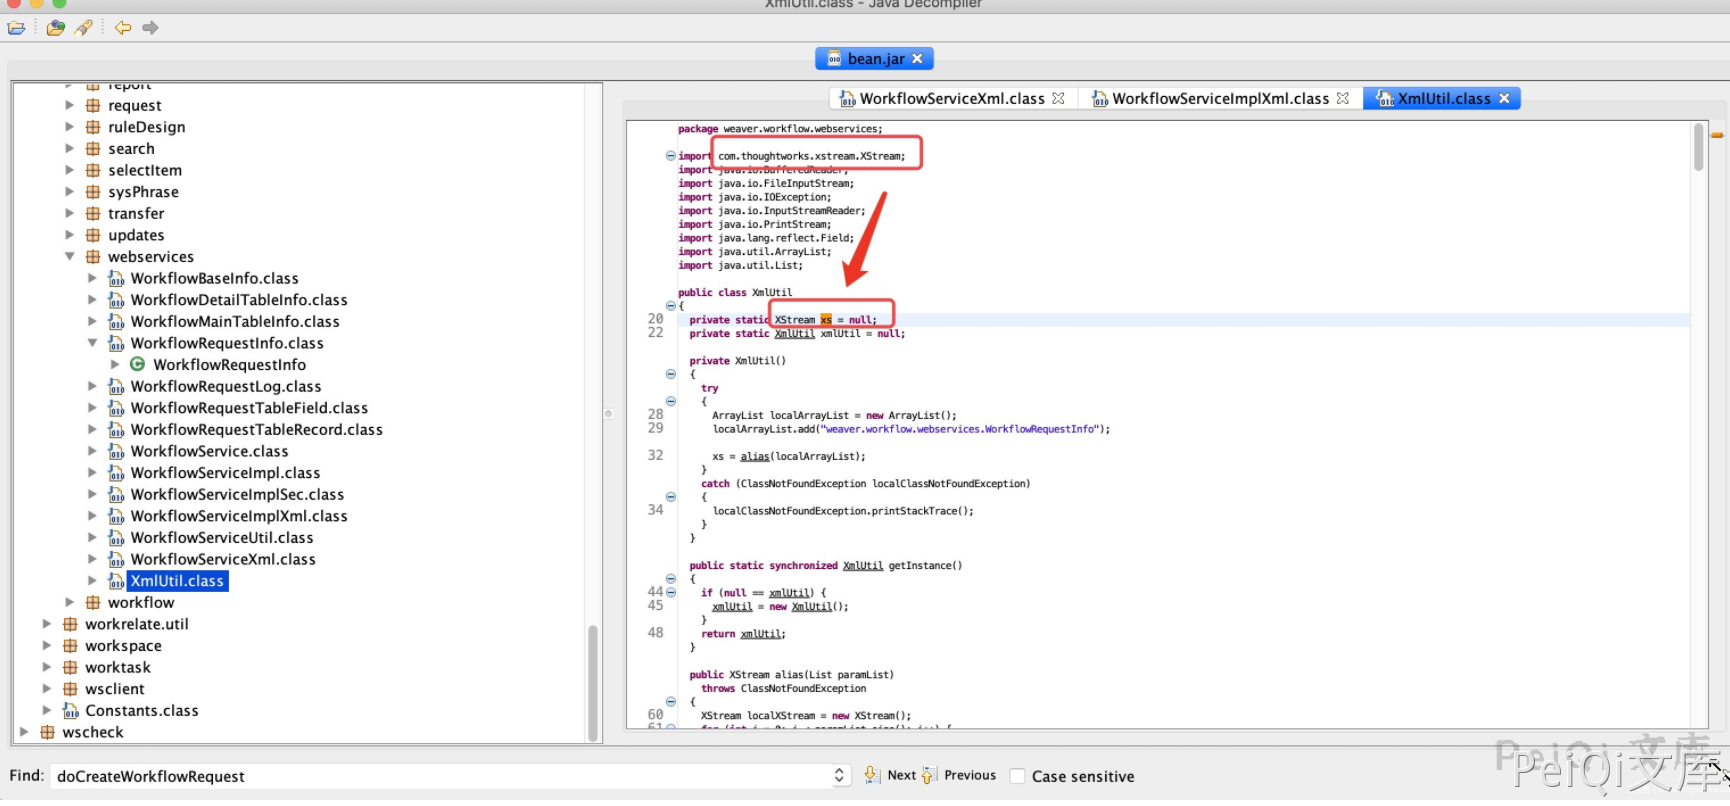Click the Next search arrow icon
This screenshot has height=806, width=1730.
point(871,775)
